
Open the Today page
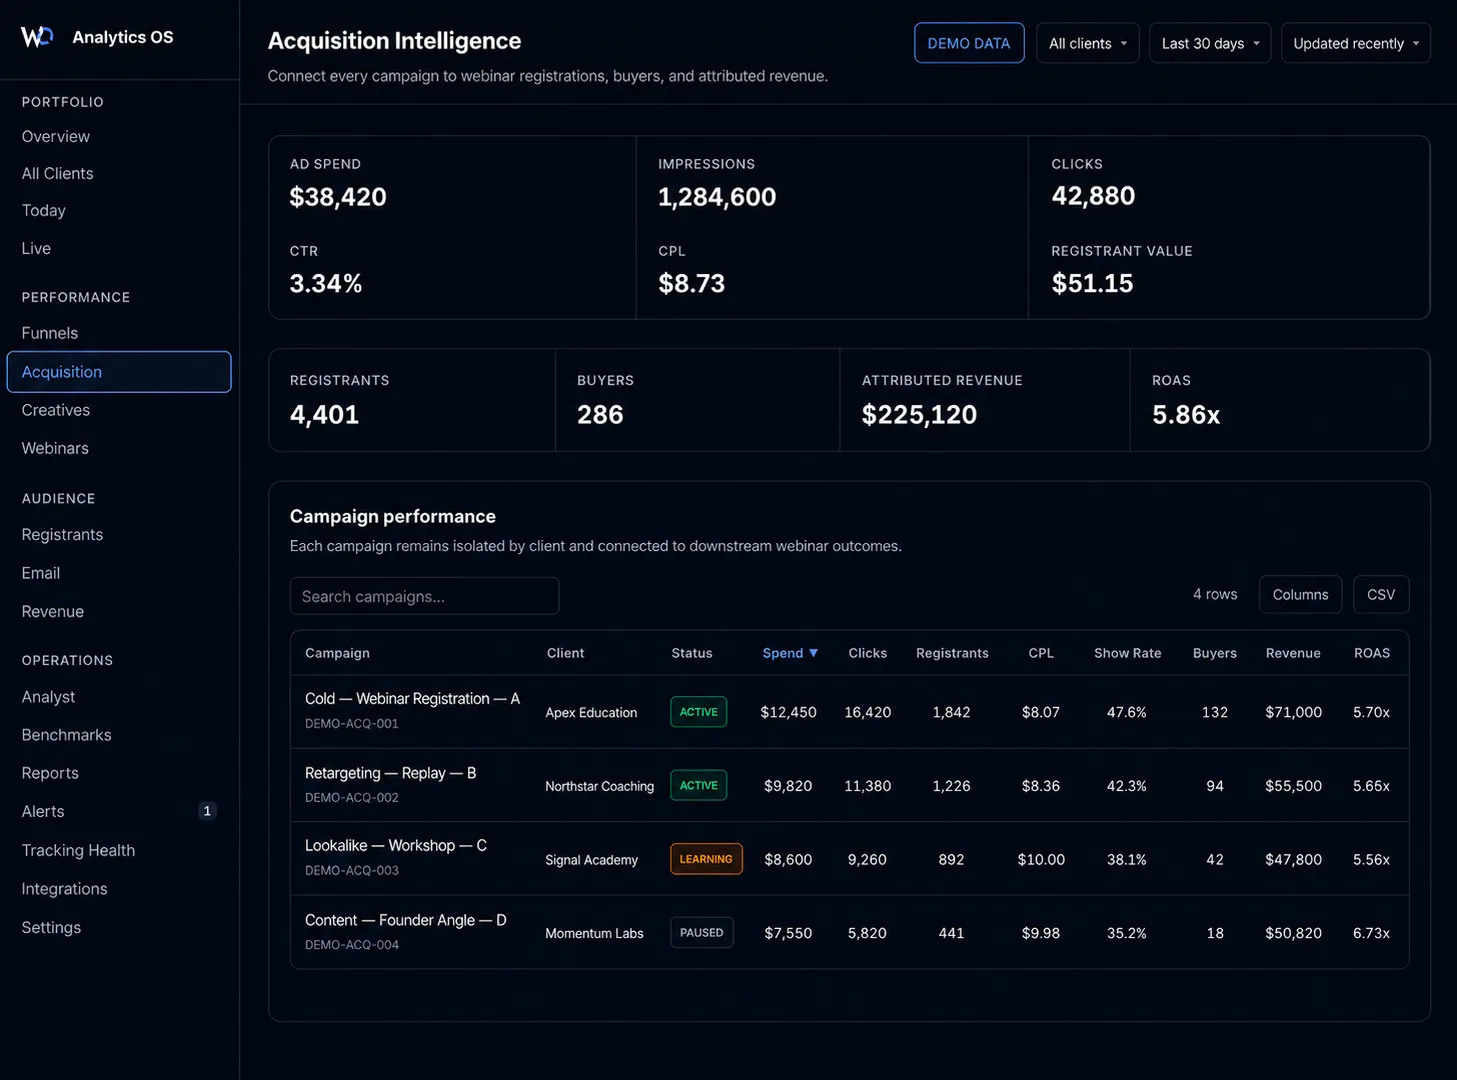coord(43,210)
